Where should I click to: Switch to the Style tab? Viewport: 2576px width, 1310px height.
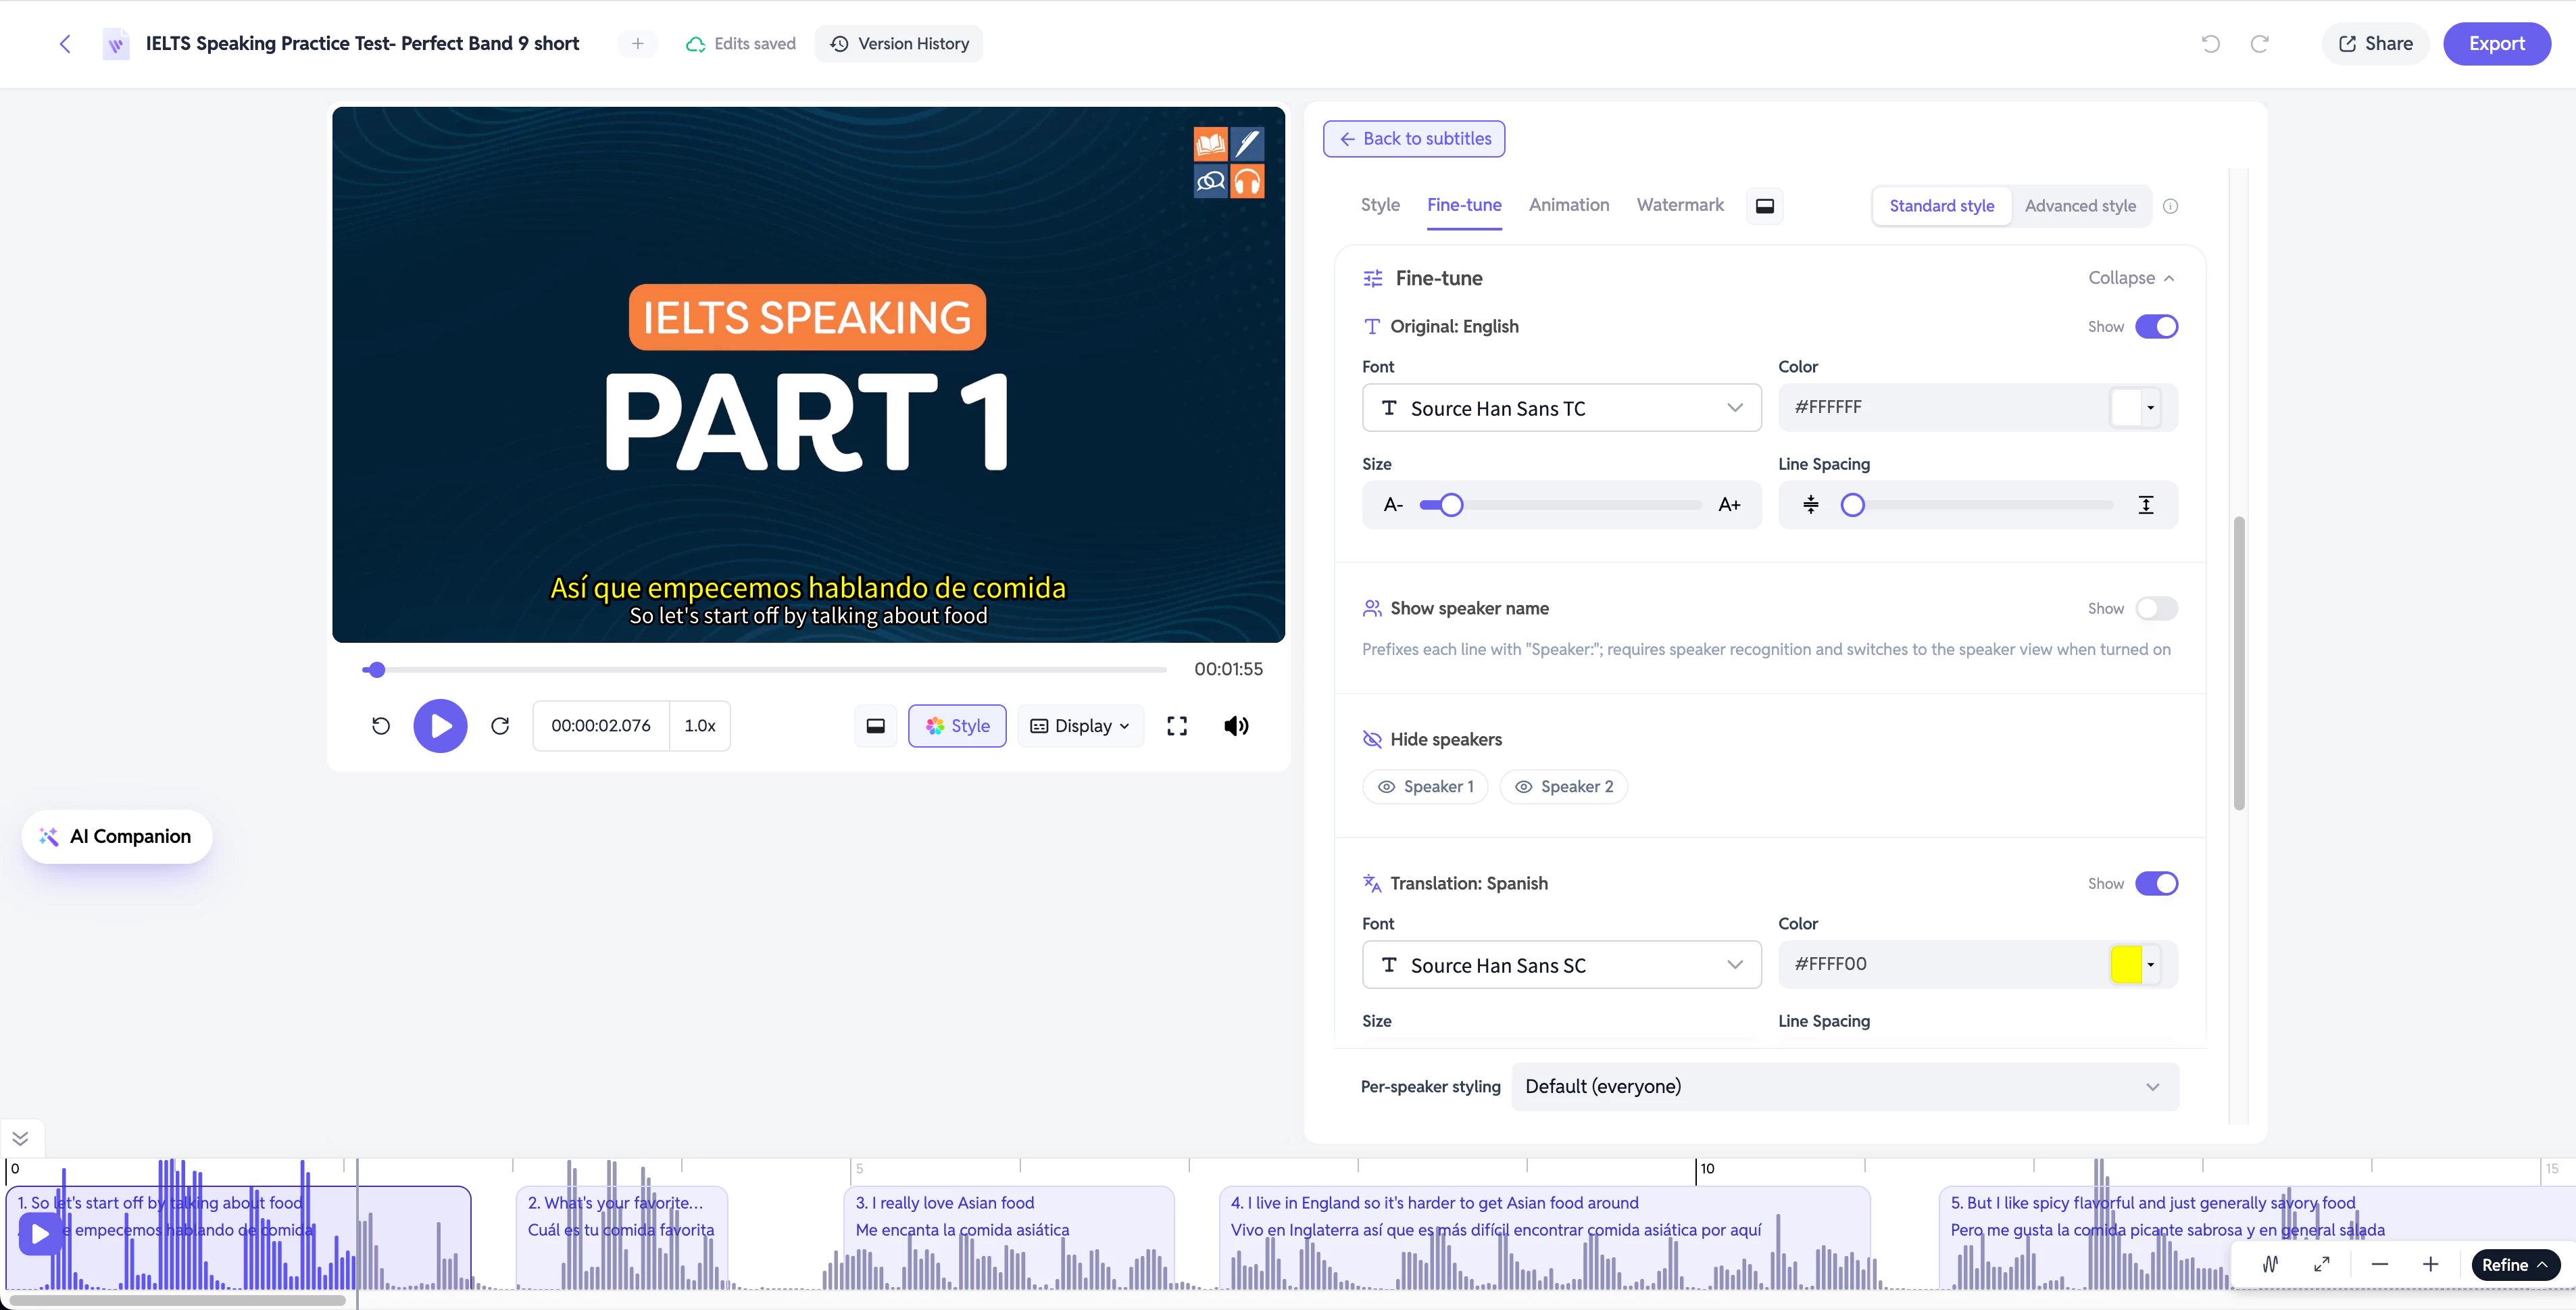click(x=1380, y=205)
